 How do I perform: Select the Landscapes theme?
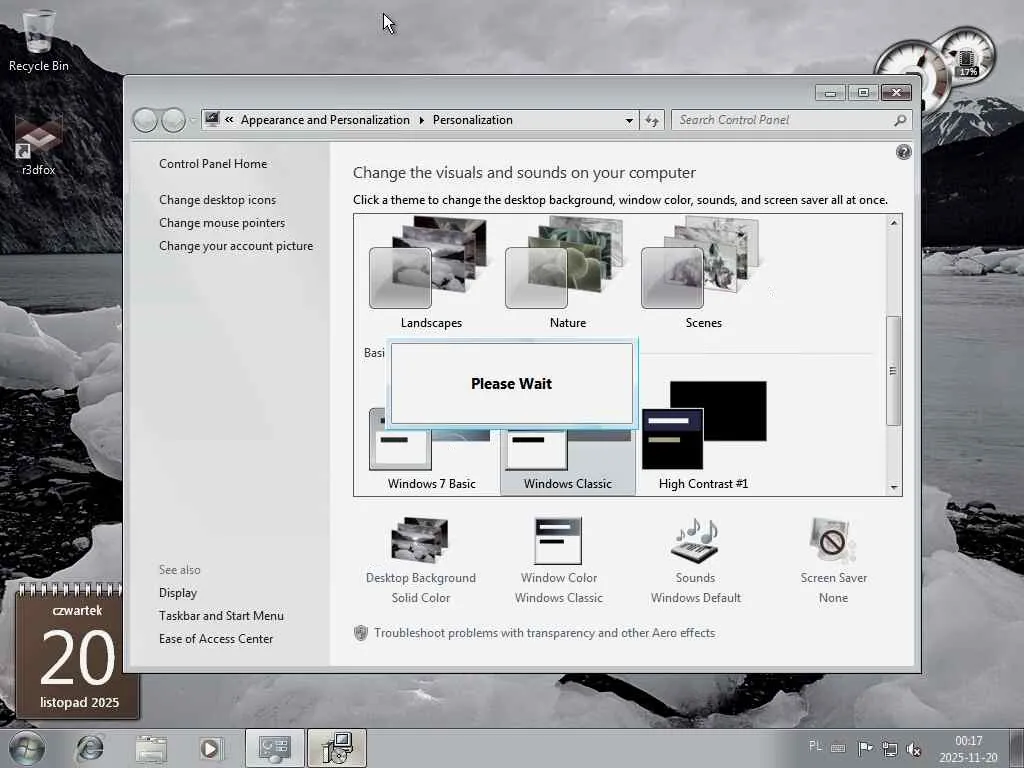(x=431, y=273)
